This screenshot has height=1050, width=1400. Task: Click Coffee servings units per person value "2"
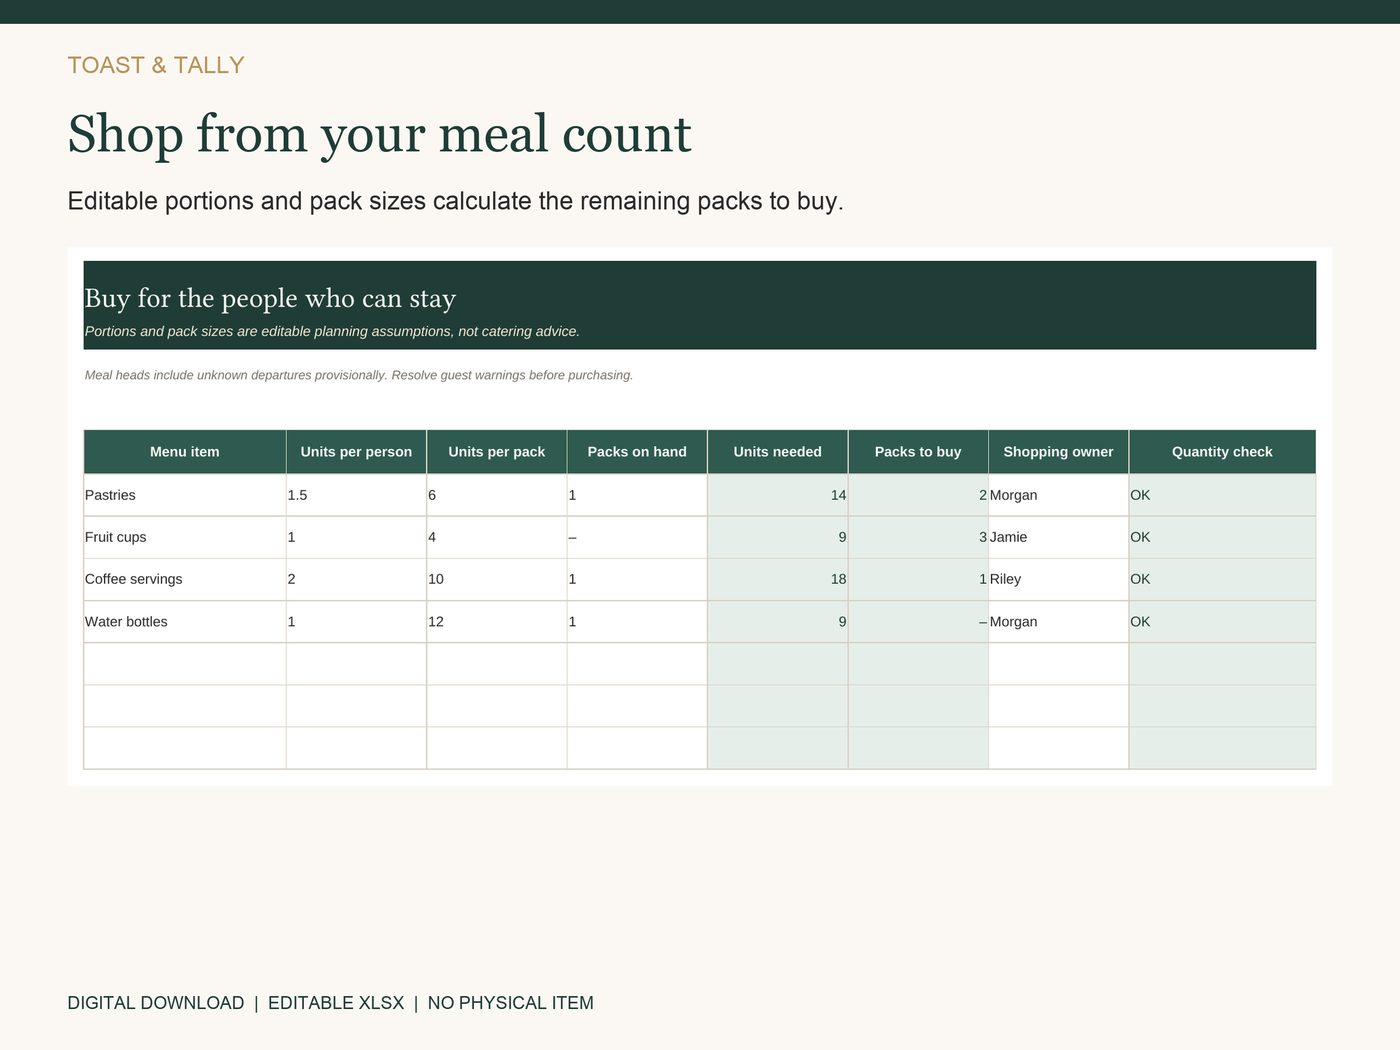coord(356,579)
